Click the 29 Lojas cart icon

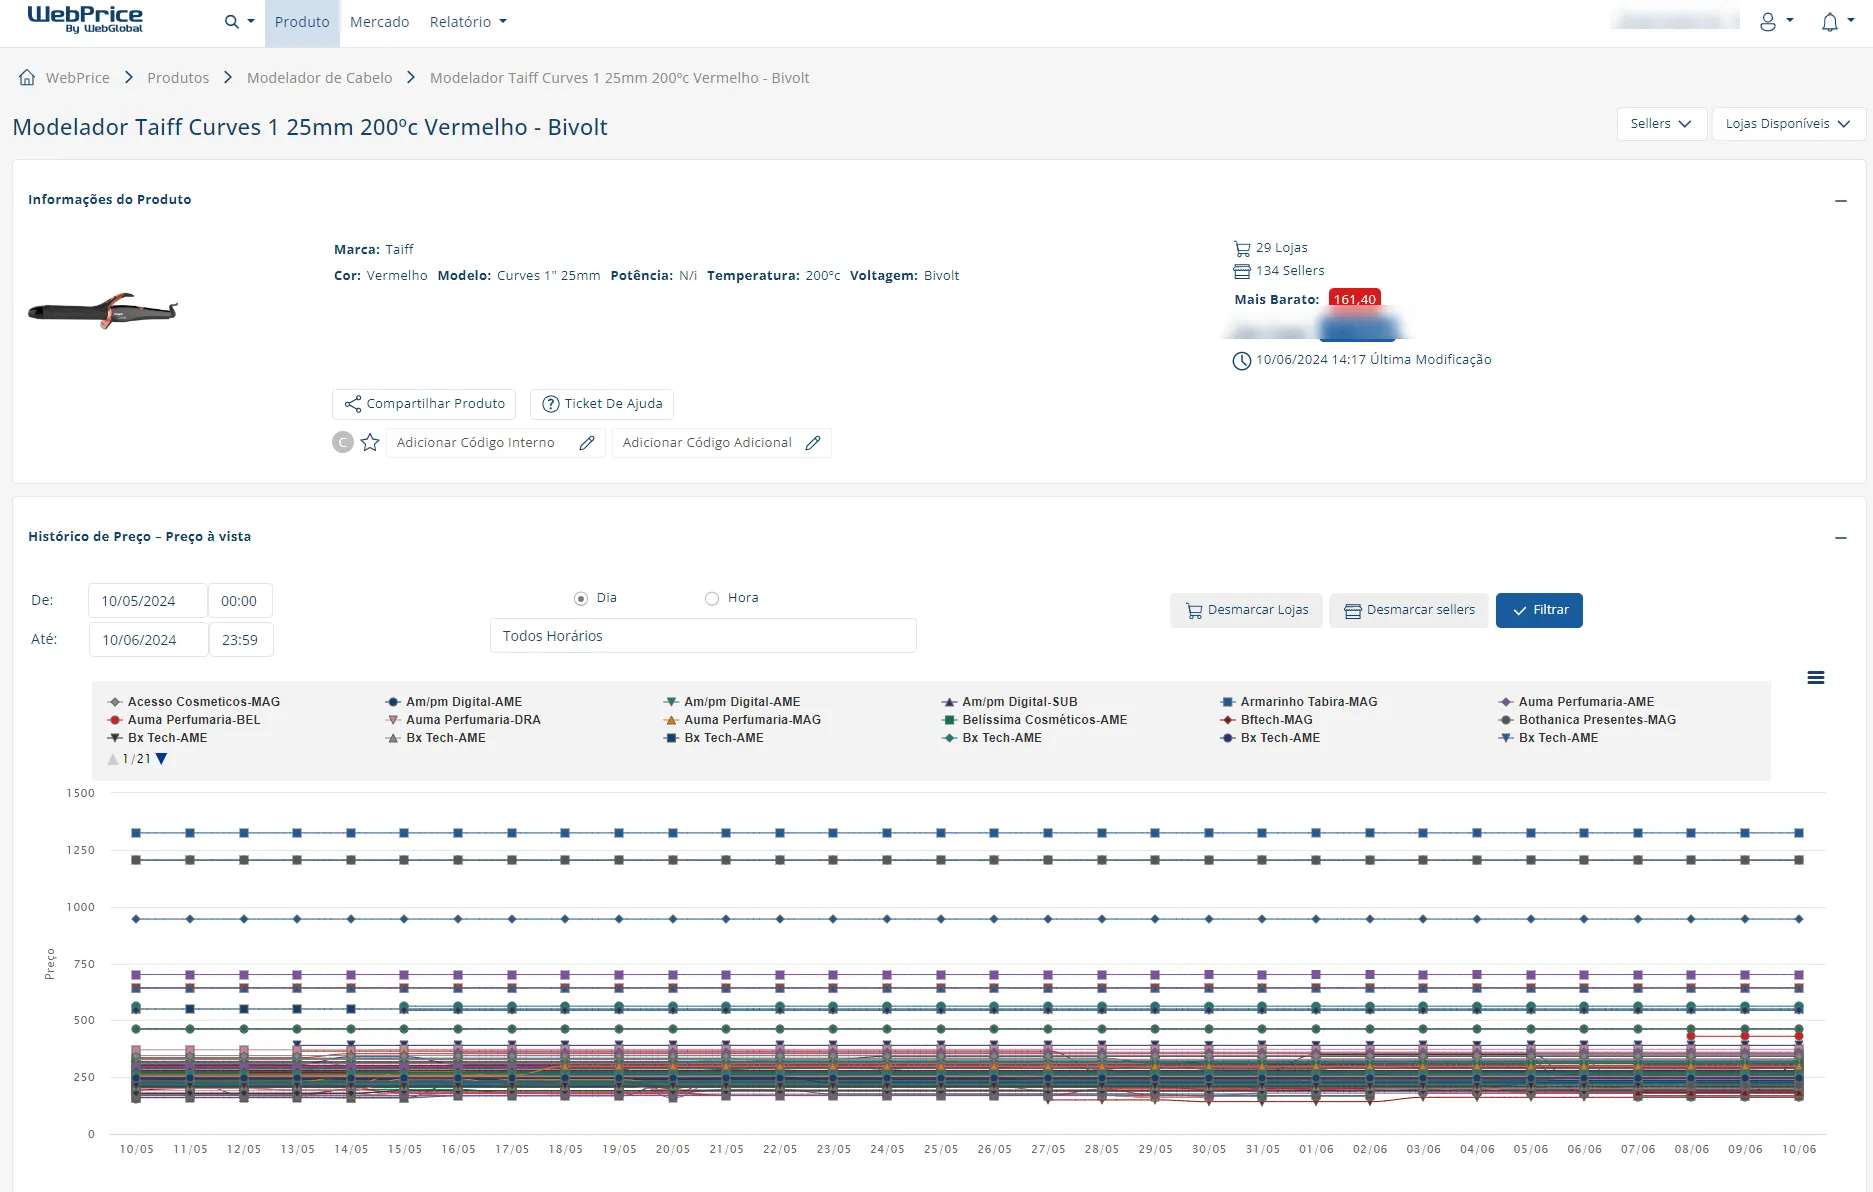[x=1242, y=248]
